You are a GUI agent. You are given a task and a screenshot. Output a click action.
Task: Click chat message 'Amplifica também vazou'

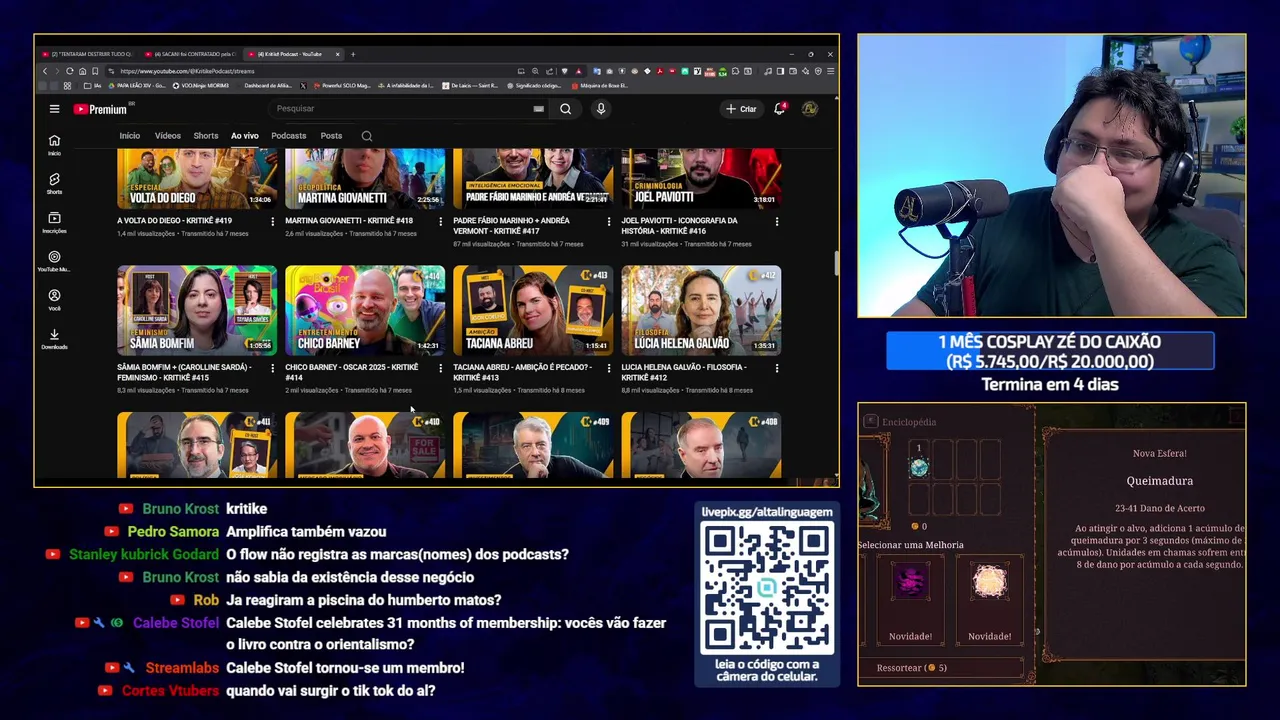coord(306,532)
